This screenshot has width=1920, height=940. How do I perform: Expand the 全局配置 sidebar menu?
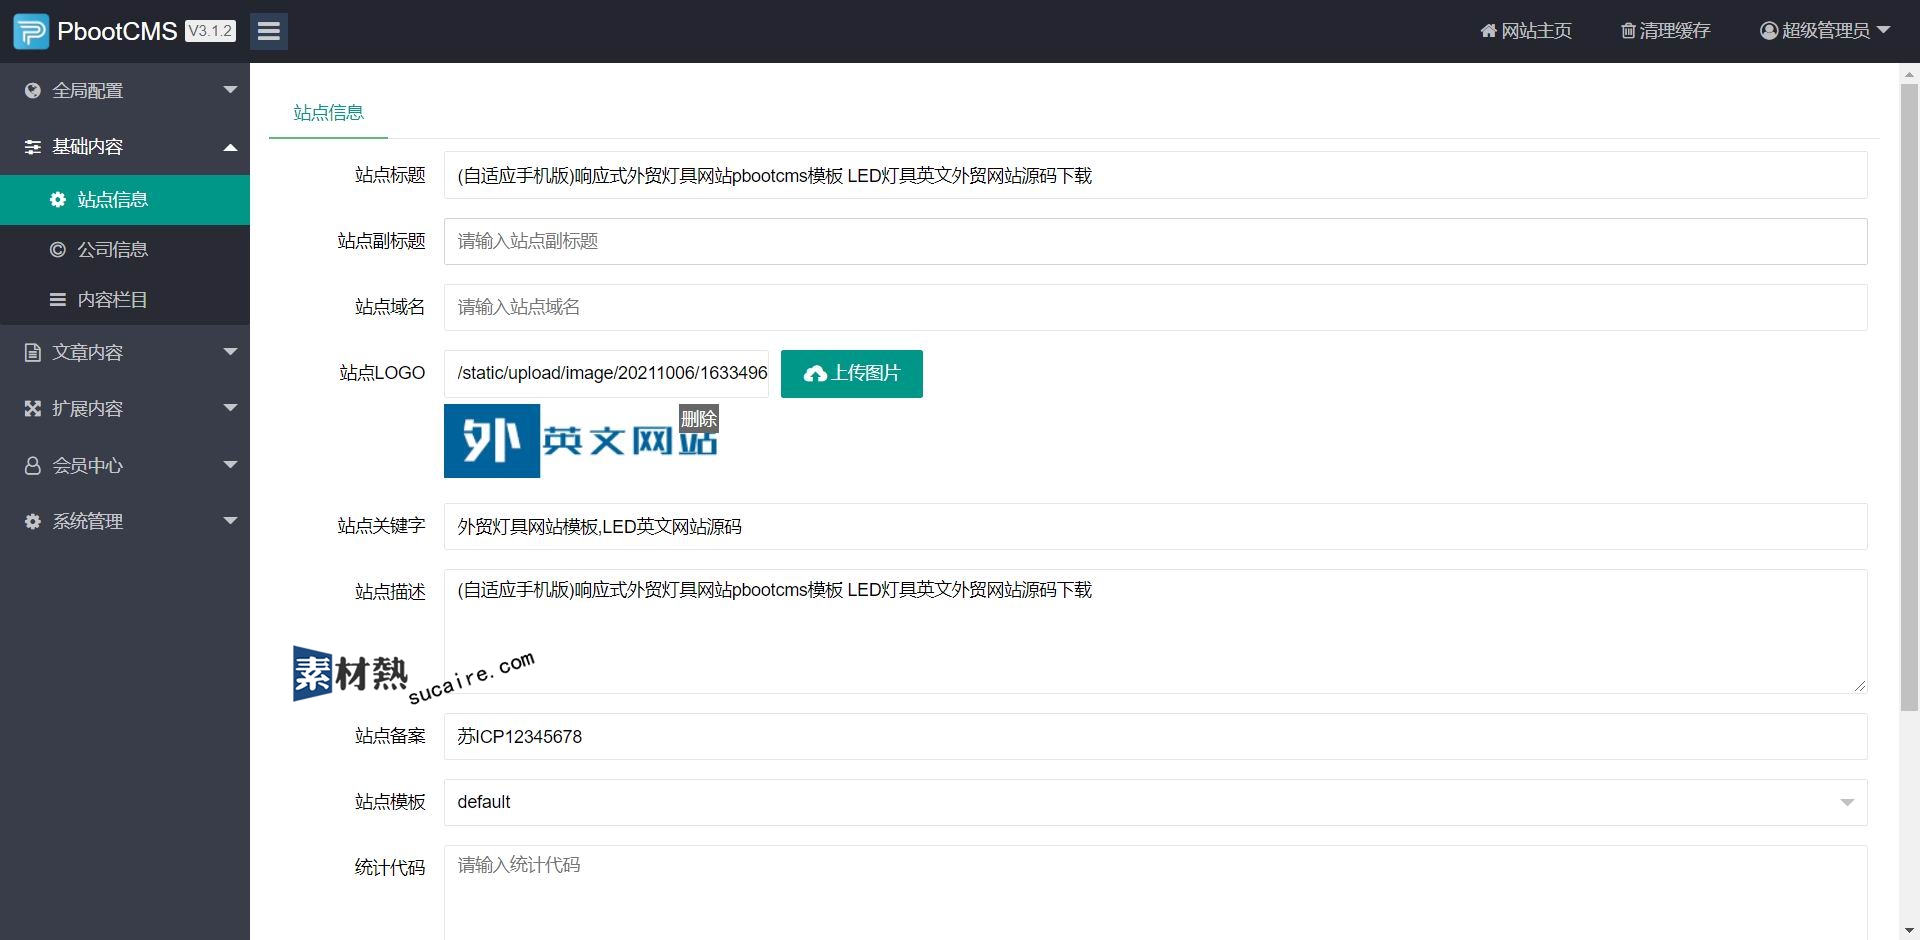125,91
